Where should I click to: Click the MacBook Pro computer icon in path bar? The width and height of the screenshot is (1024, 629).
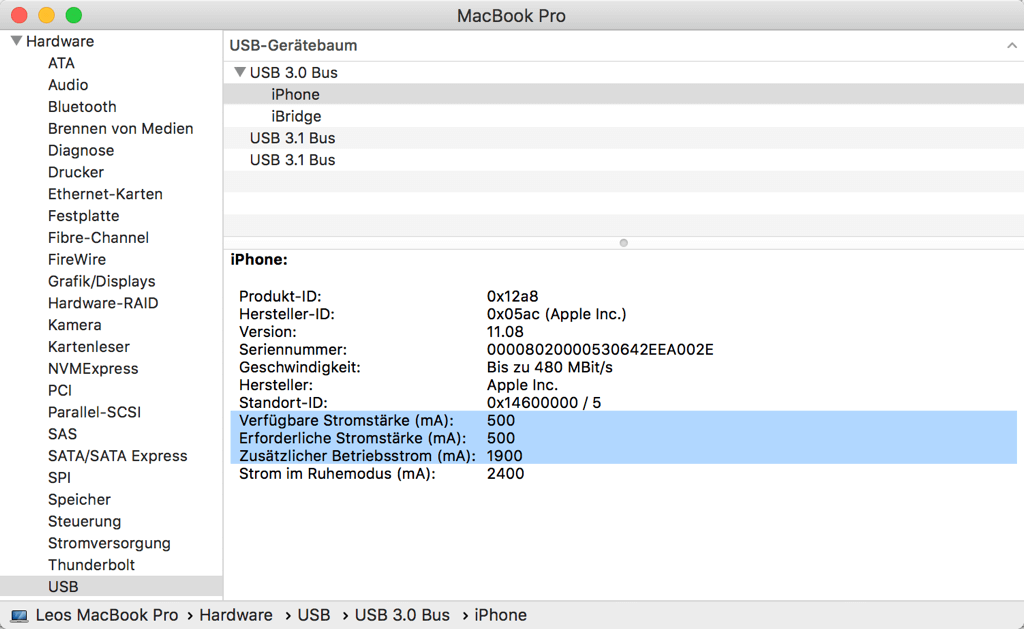[20, 615]
